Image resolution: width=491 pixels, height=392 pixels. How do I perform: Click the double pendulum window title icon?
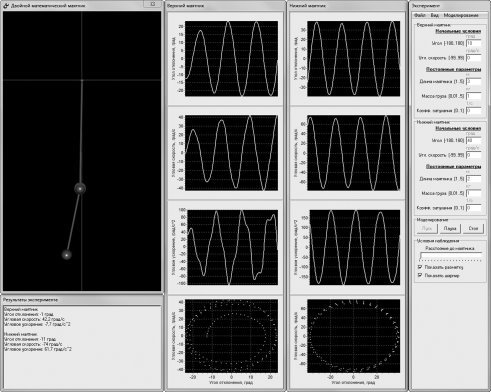point(6,5)
